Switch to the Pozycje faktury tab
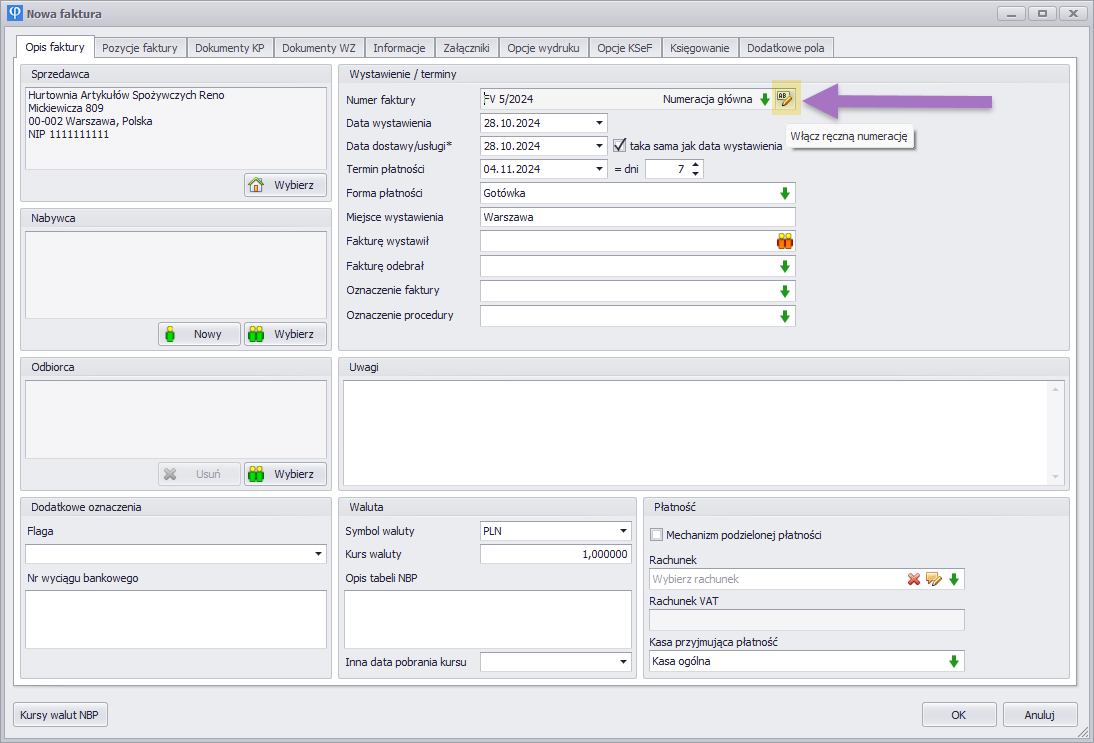Screen dimensions: 1094x743 (140, 48)
